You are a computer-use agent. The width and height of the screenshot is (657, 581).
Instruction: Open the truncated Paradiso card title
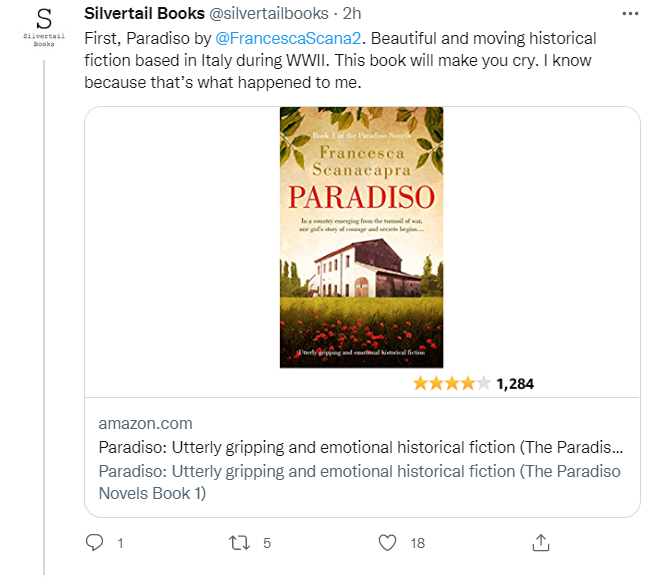(360, 447)
